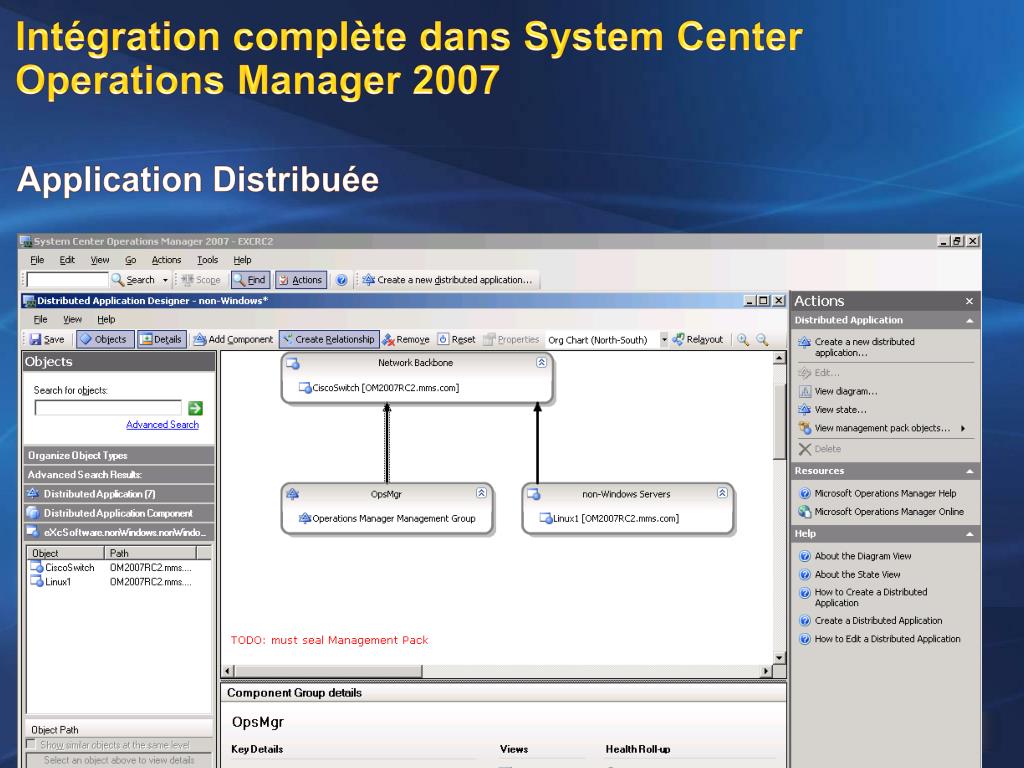Click the diagram vertical scrollbar up arrow
This screenshot has height=768, width=1024.
(779, 358)
